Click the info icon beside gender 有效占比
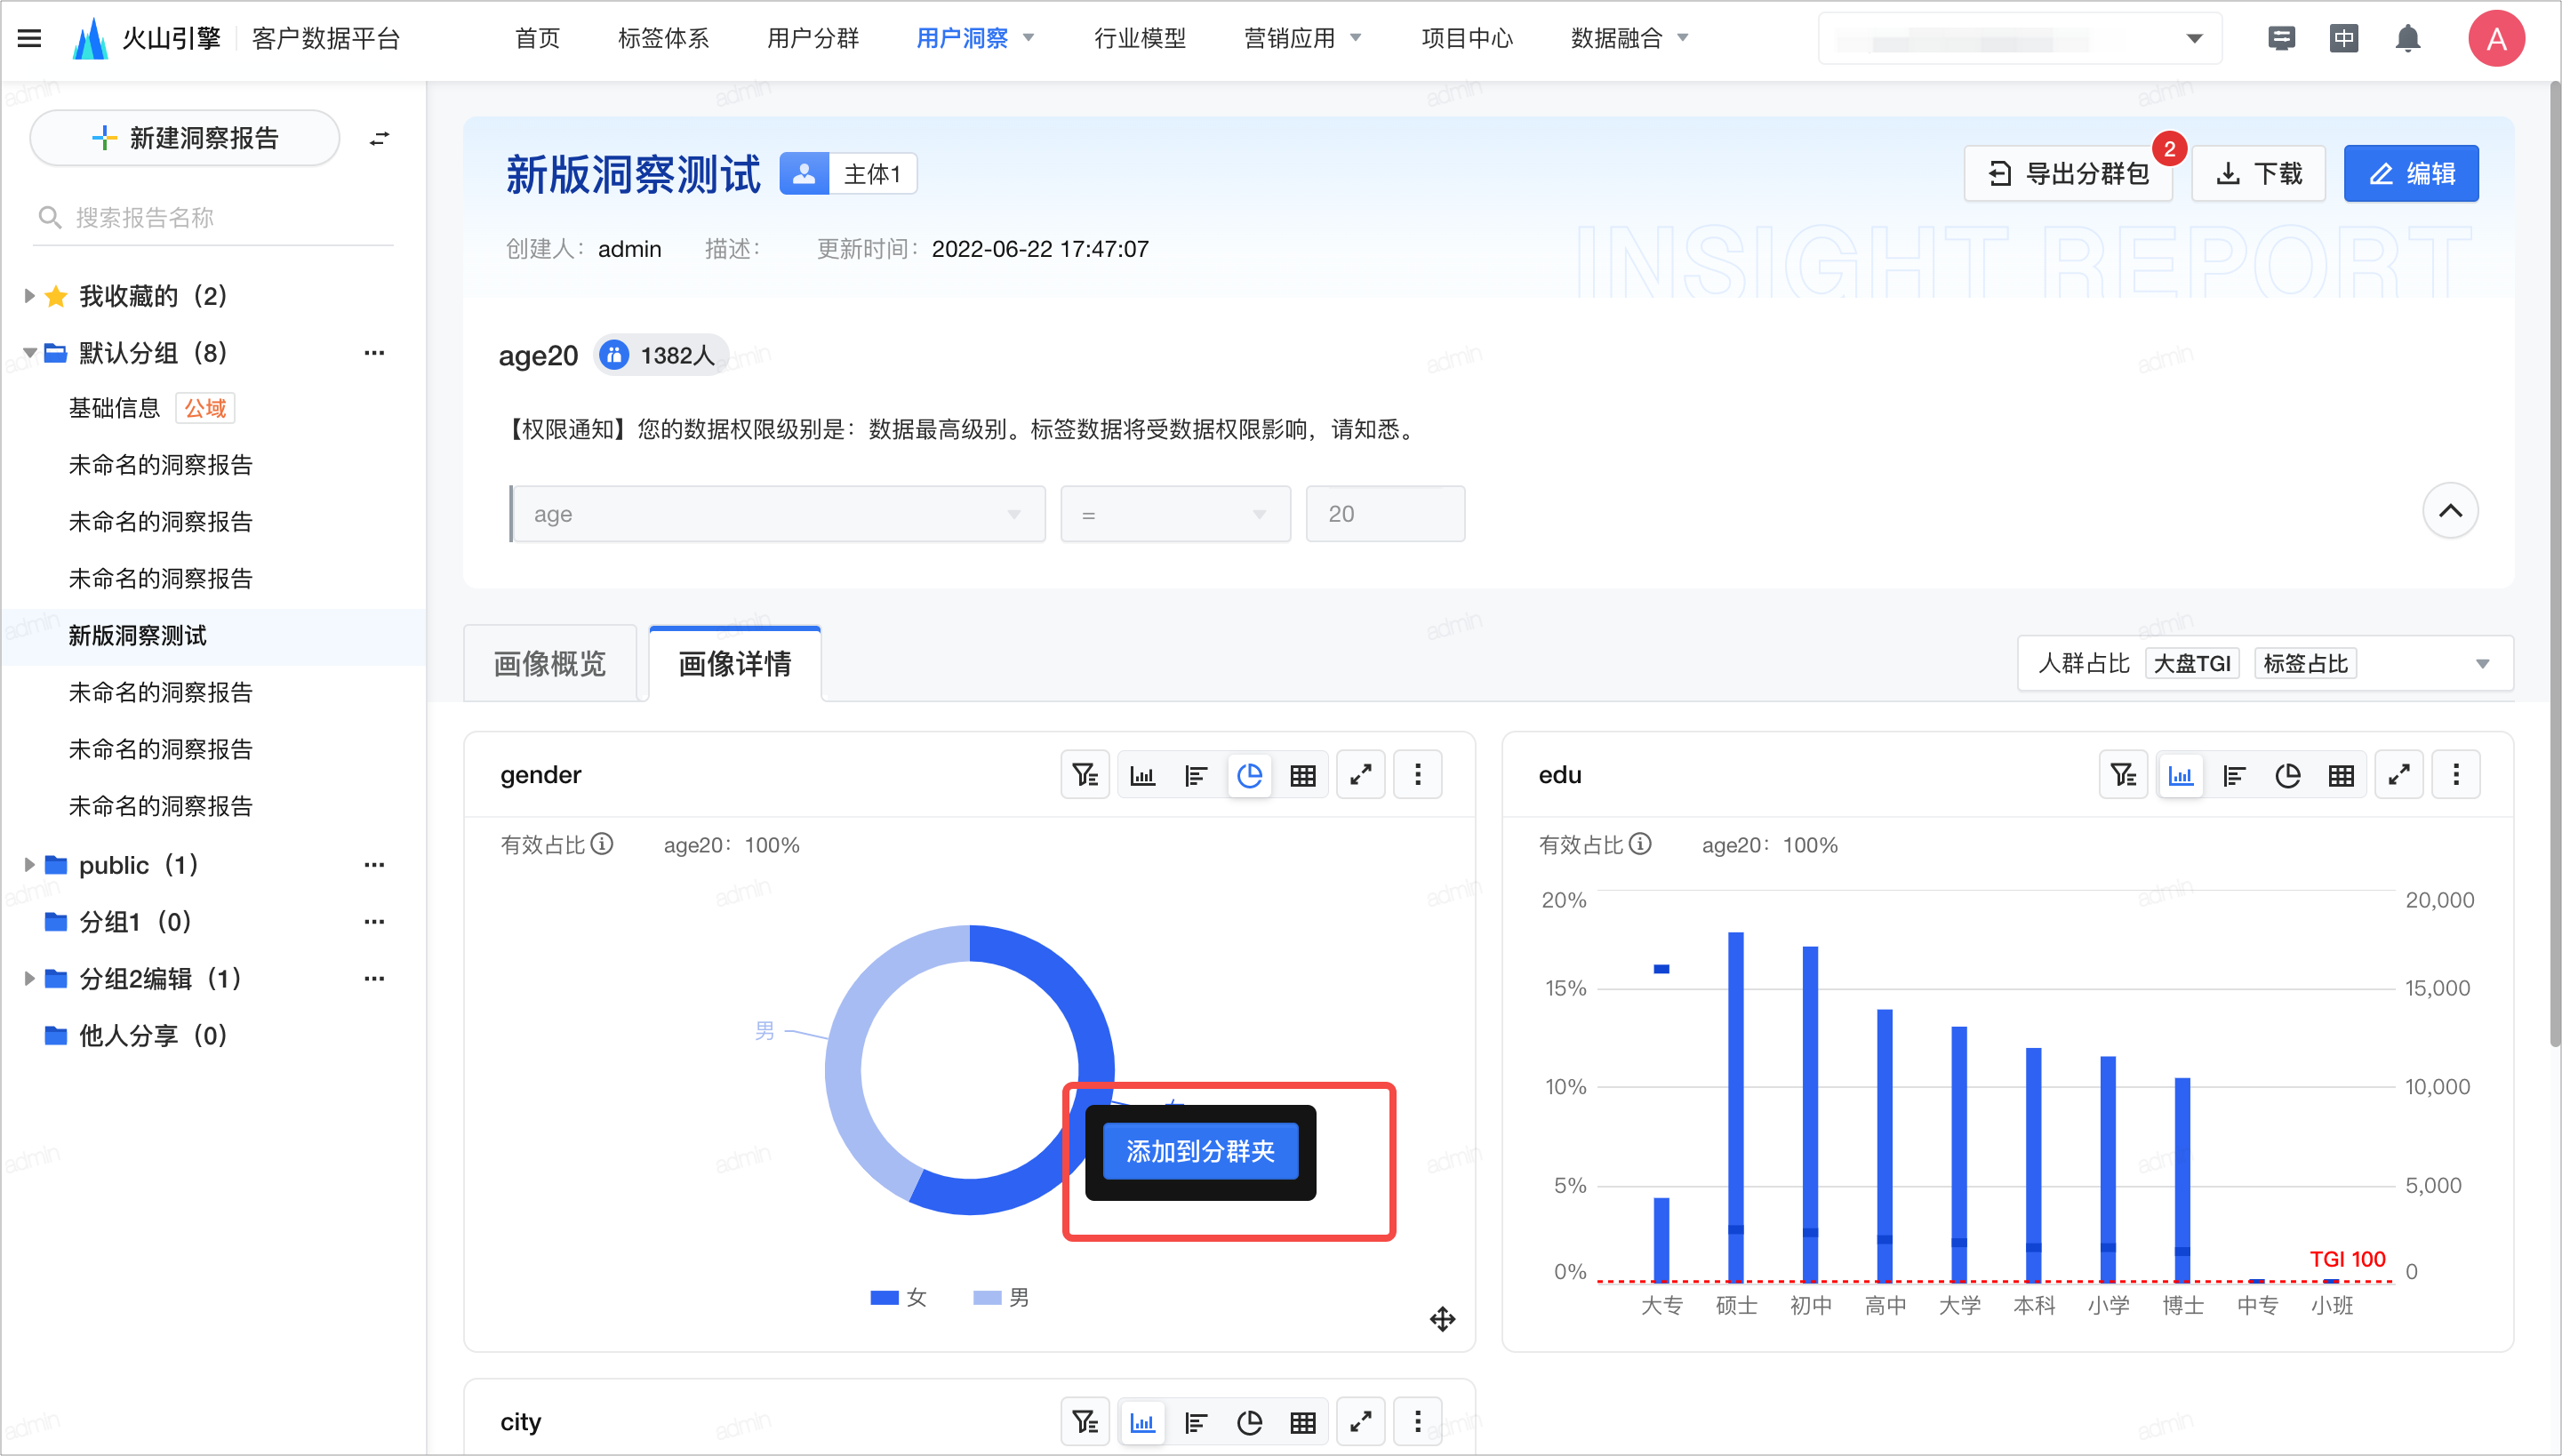 pyautogui.click(x=602, y=844)
